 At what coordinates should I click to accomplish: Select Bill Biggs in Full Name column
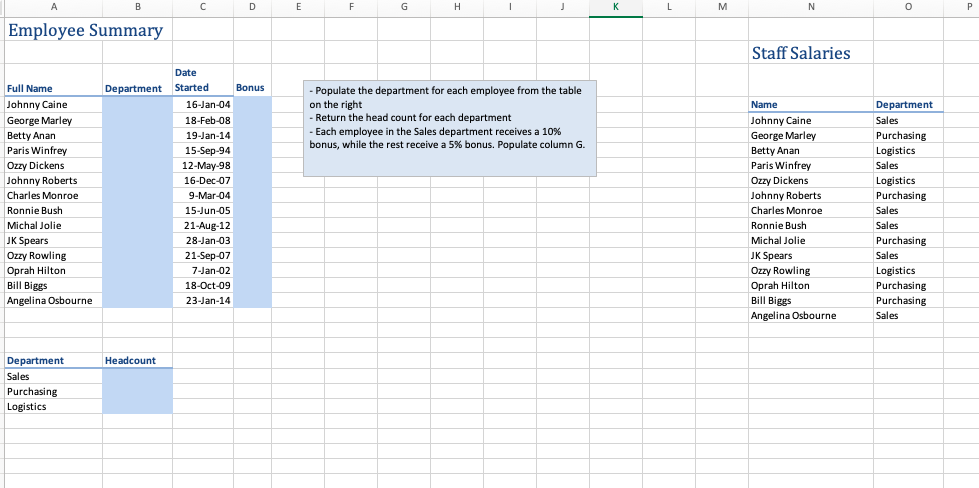pos(54,285)
